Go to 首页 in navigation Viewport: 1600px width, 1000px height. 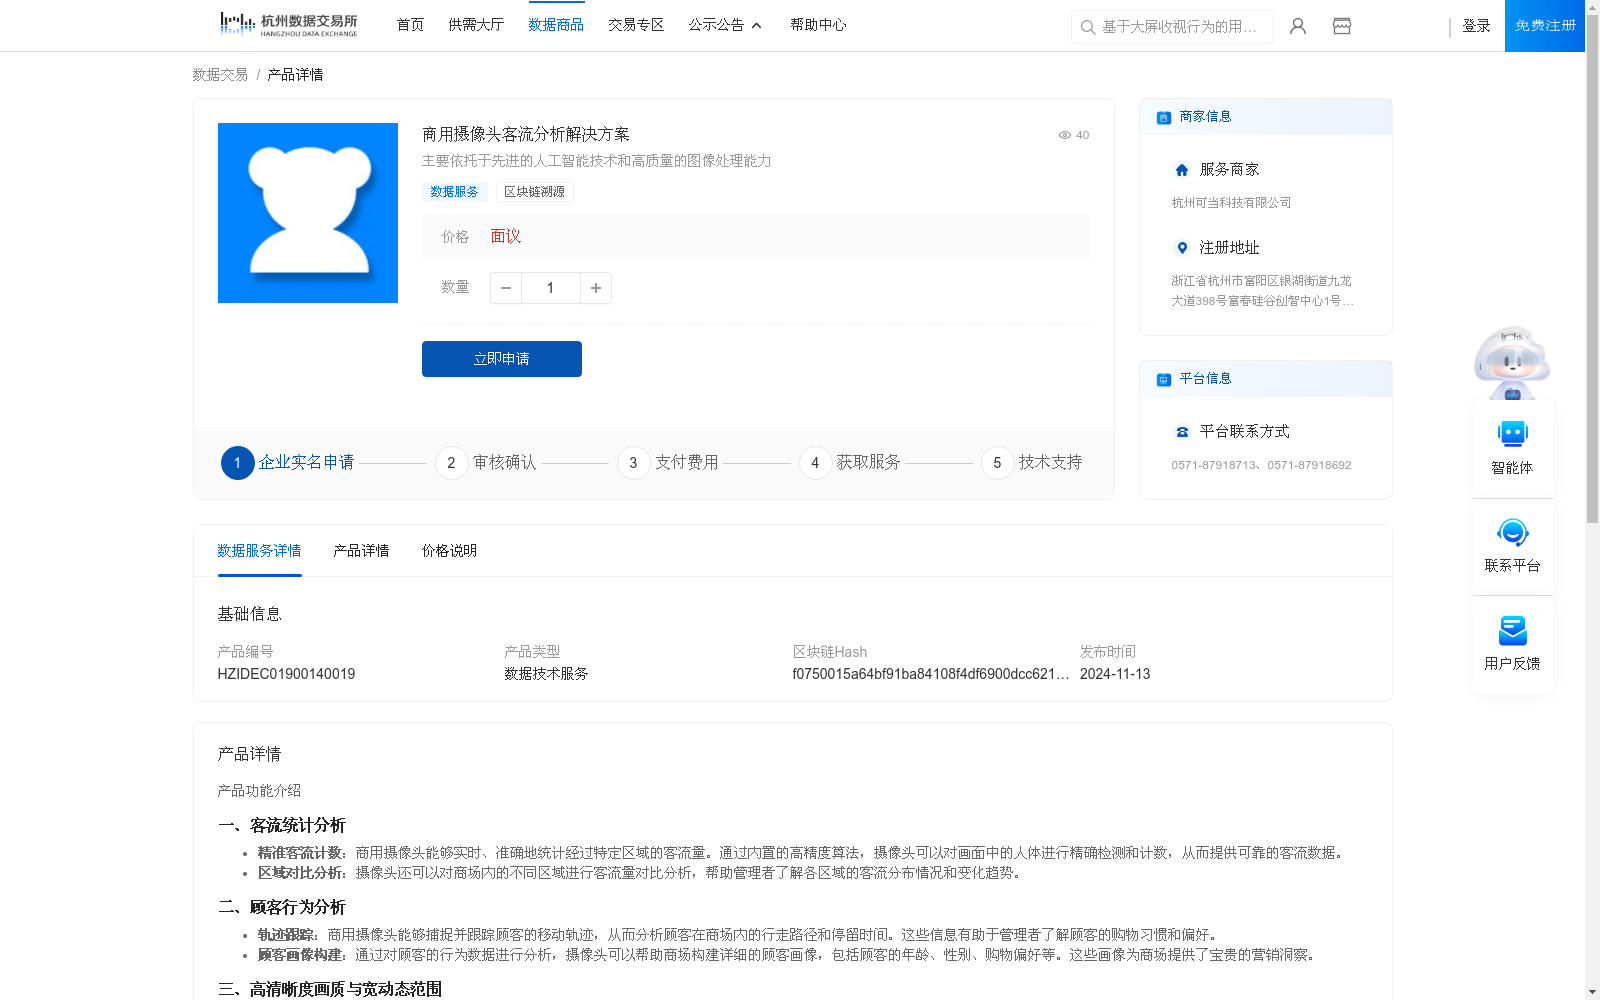point(410,25)
